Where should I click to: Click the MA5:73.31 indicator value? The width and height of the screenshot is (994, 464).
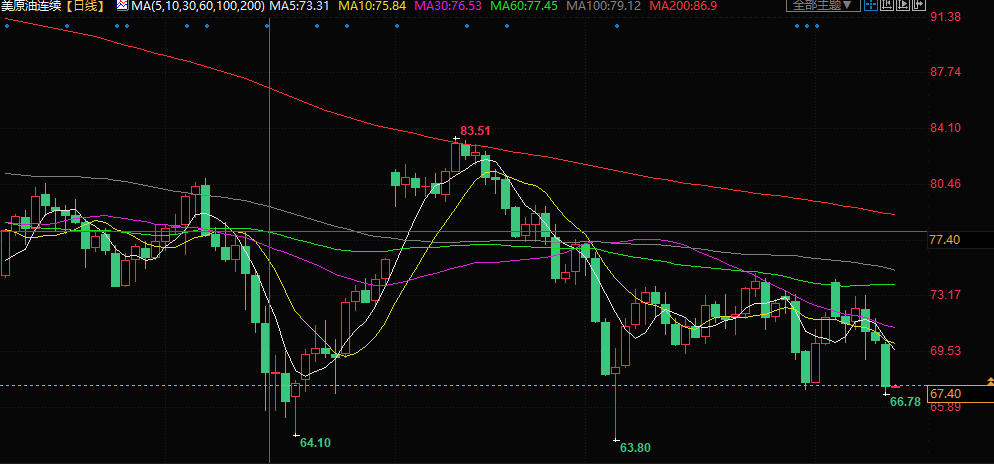tap(301, 6)
